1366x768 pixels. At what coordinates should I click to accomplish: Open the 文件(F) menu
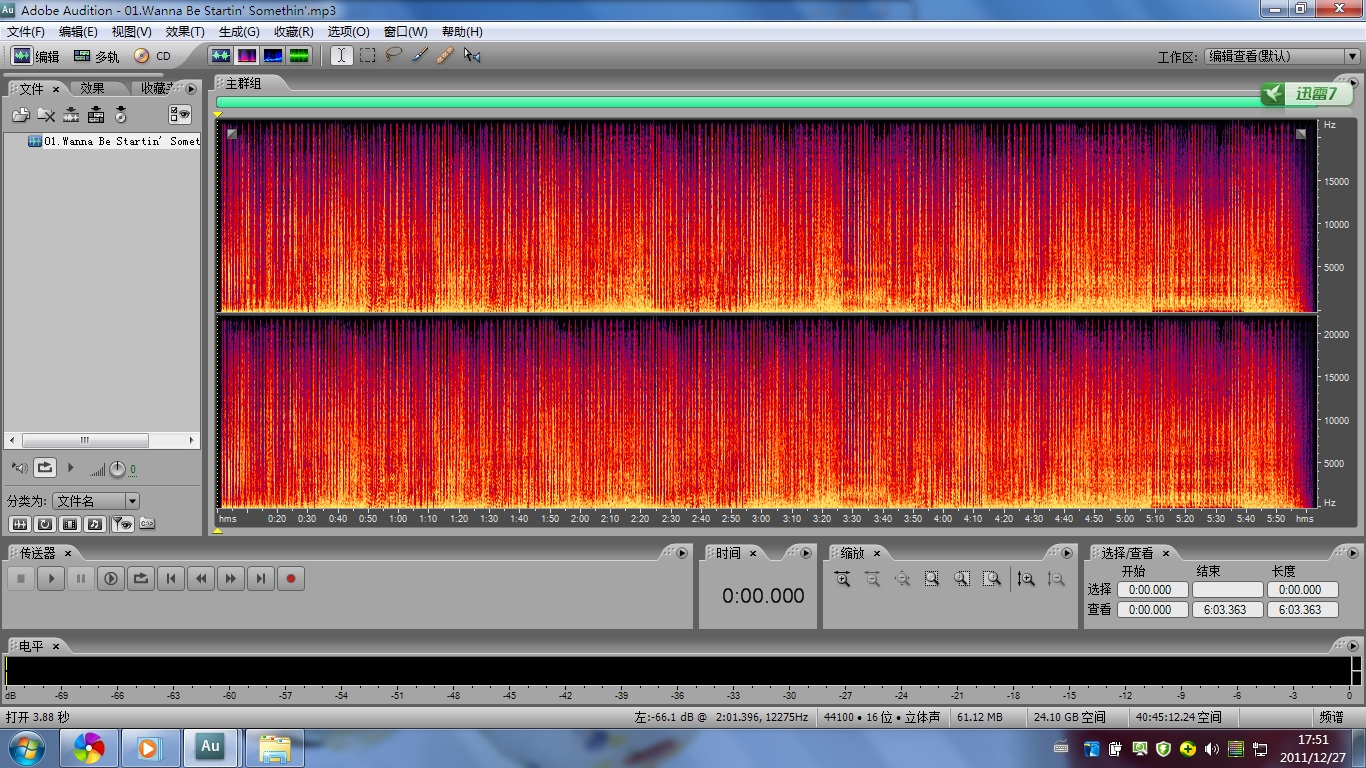(26, 32)
